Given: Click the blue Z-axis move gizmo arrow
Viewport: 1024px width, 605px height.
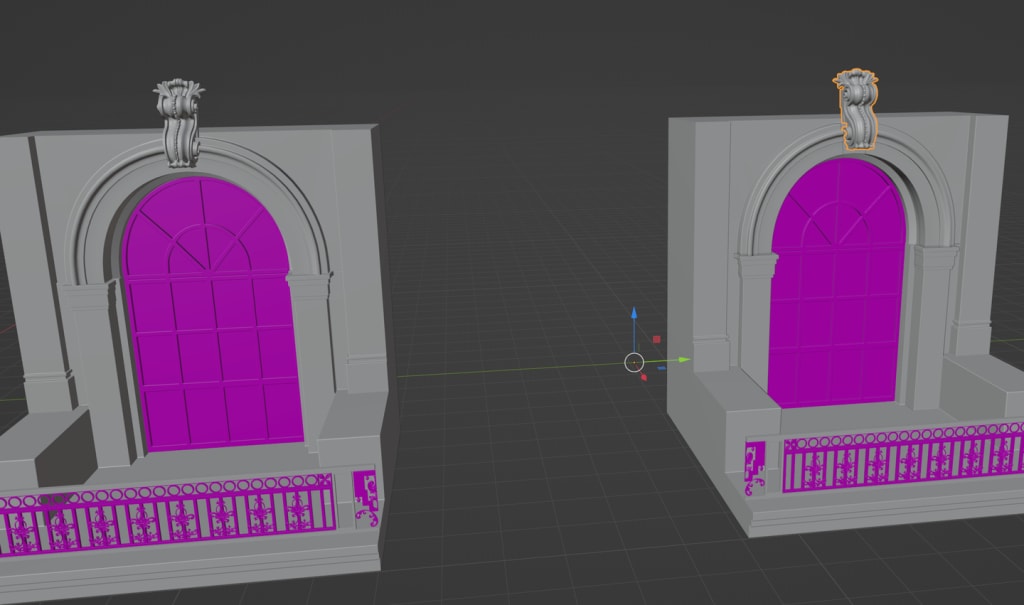Looking at the screenshot, I should click(633, 314).
